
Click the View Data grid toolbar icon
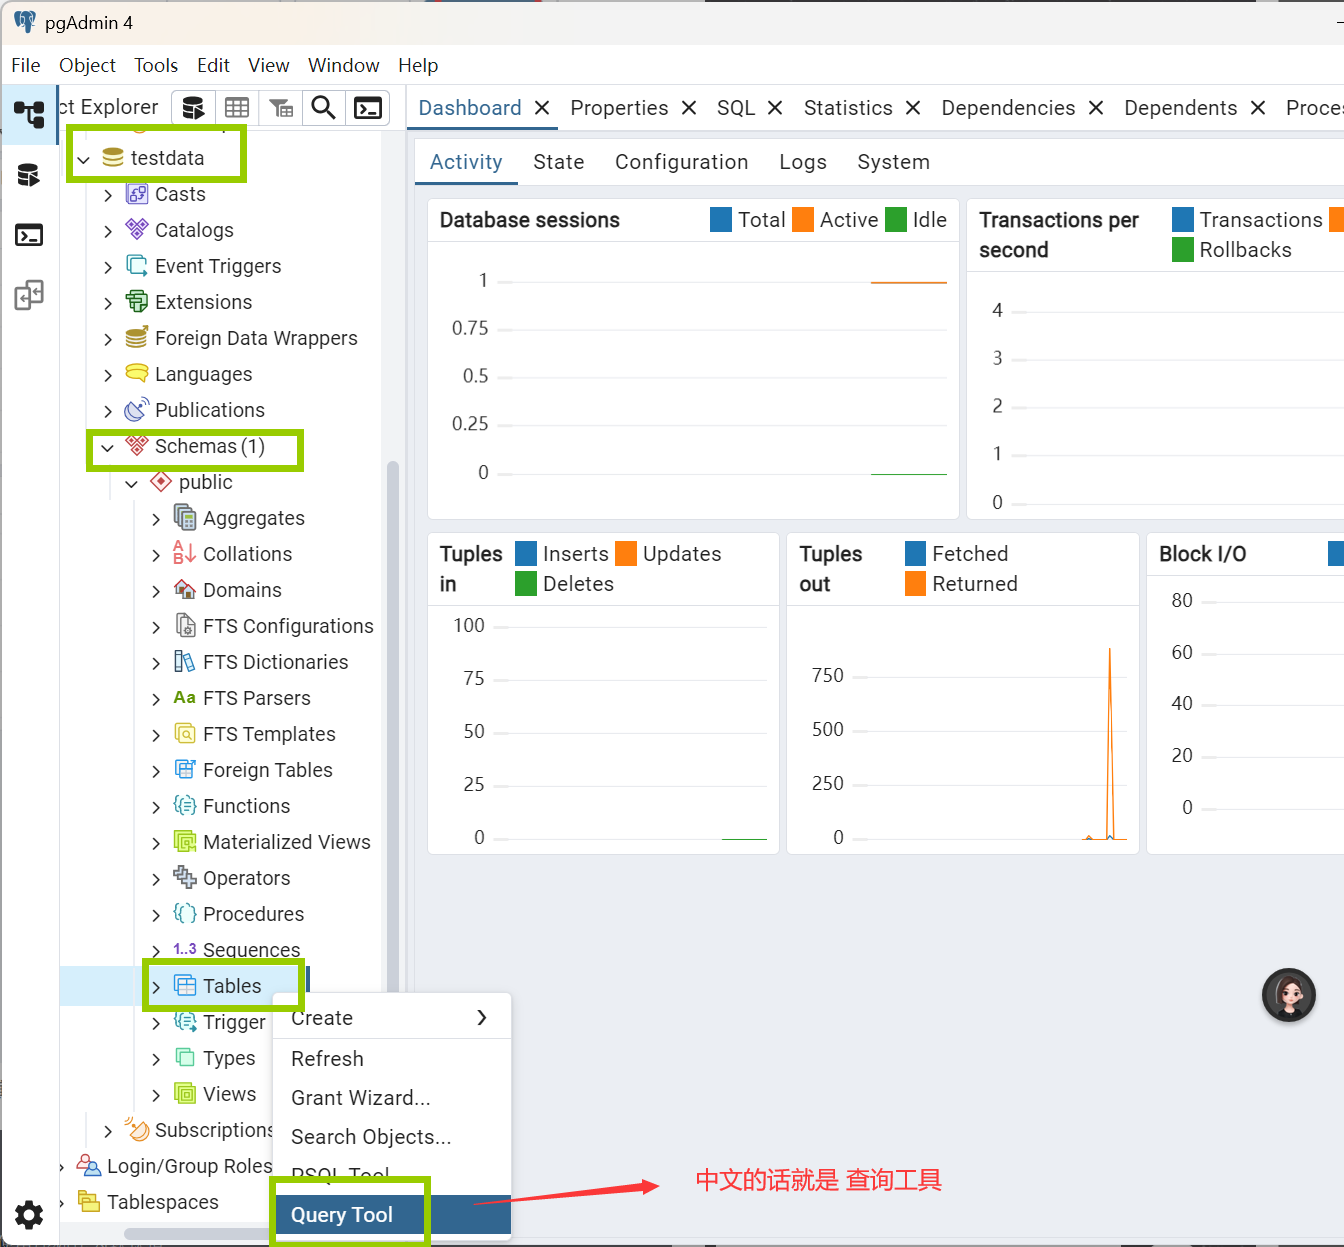coord(237,108)
